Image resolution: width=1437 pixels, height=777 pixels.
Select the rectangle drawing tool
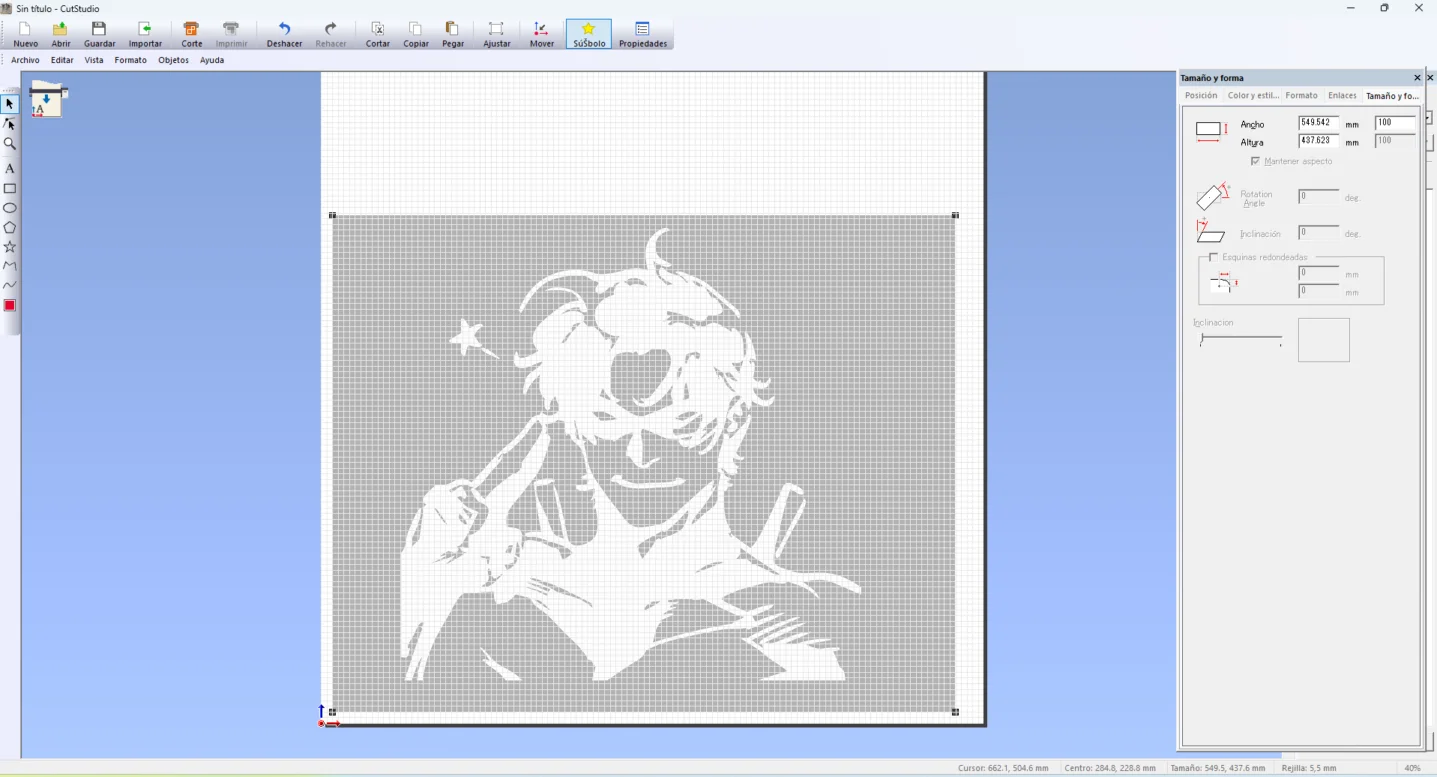[10, 188]
